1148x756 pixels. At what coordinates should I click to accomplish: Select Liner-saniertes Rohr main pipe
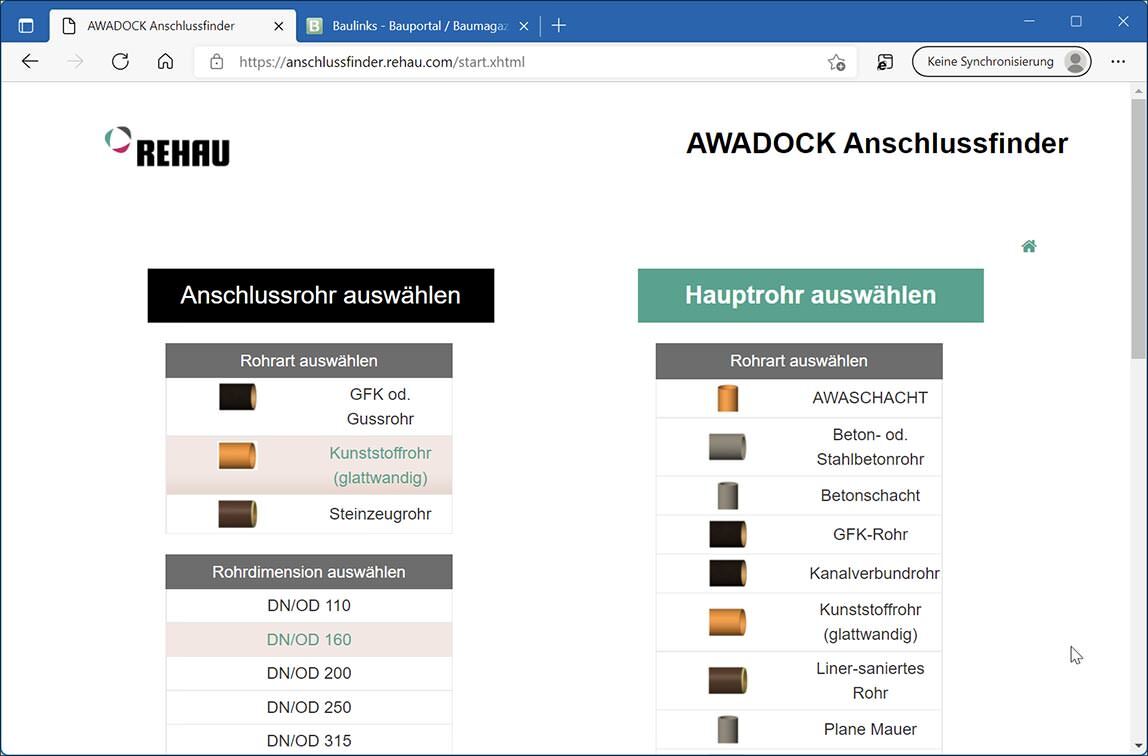tap(799, 681)
